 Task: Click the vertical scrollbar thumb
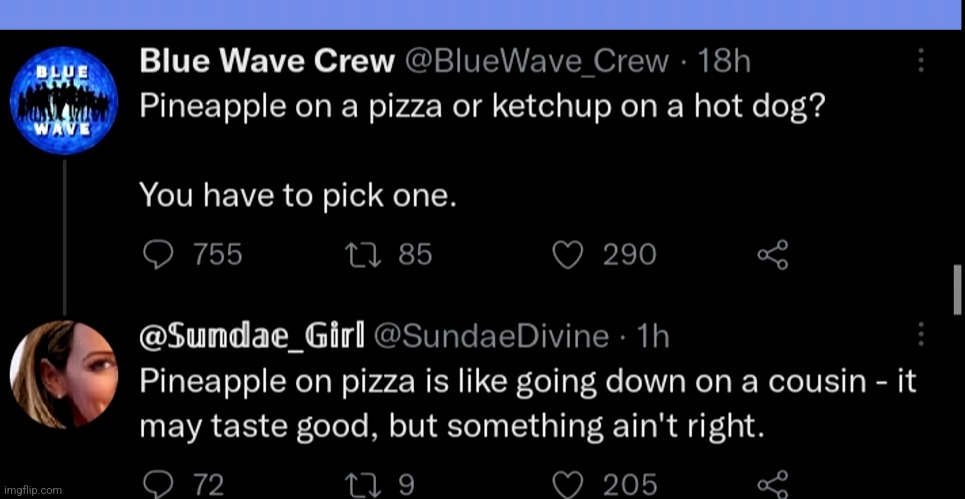coord(958,290)
